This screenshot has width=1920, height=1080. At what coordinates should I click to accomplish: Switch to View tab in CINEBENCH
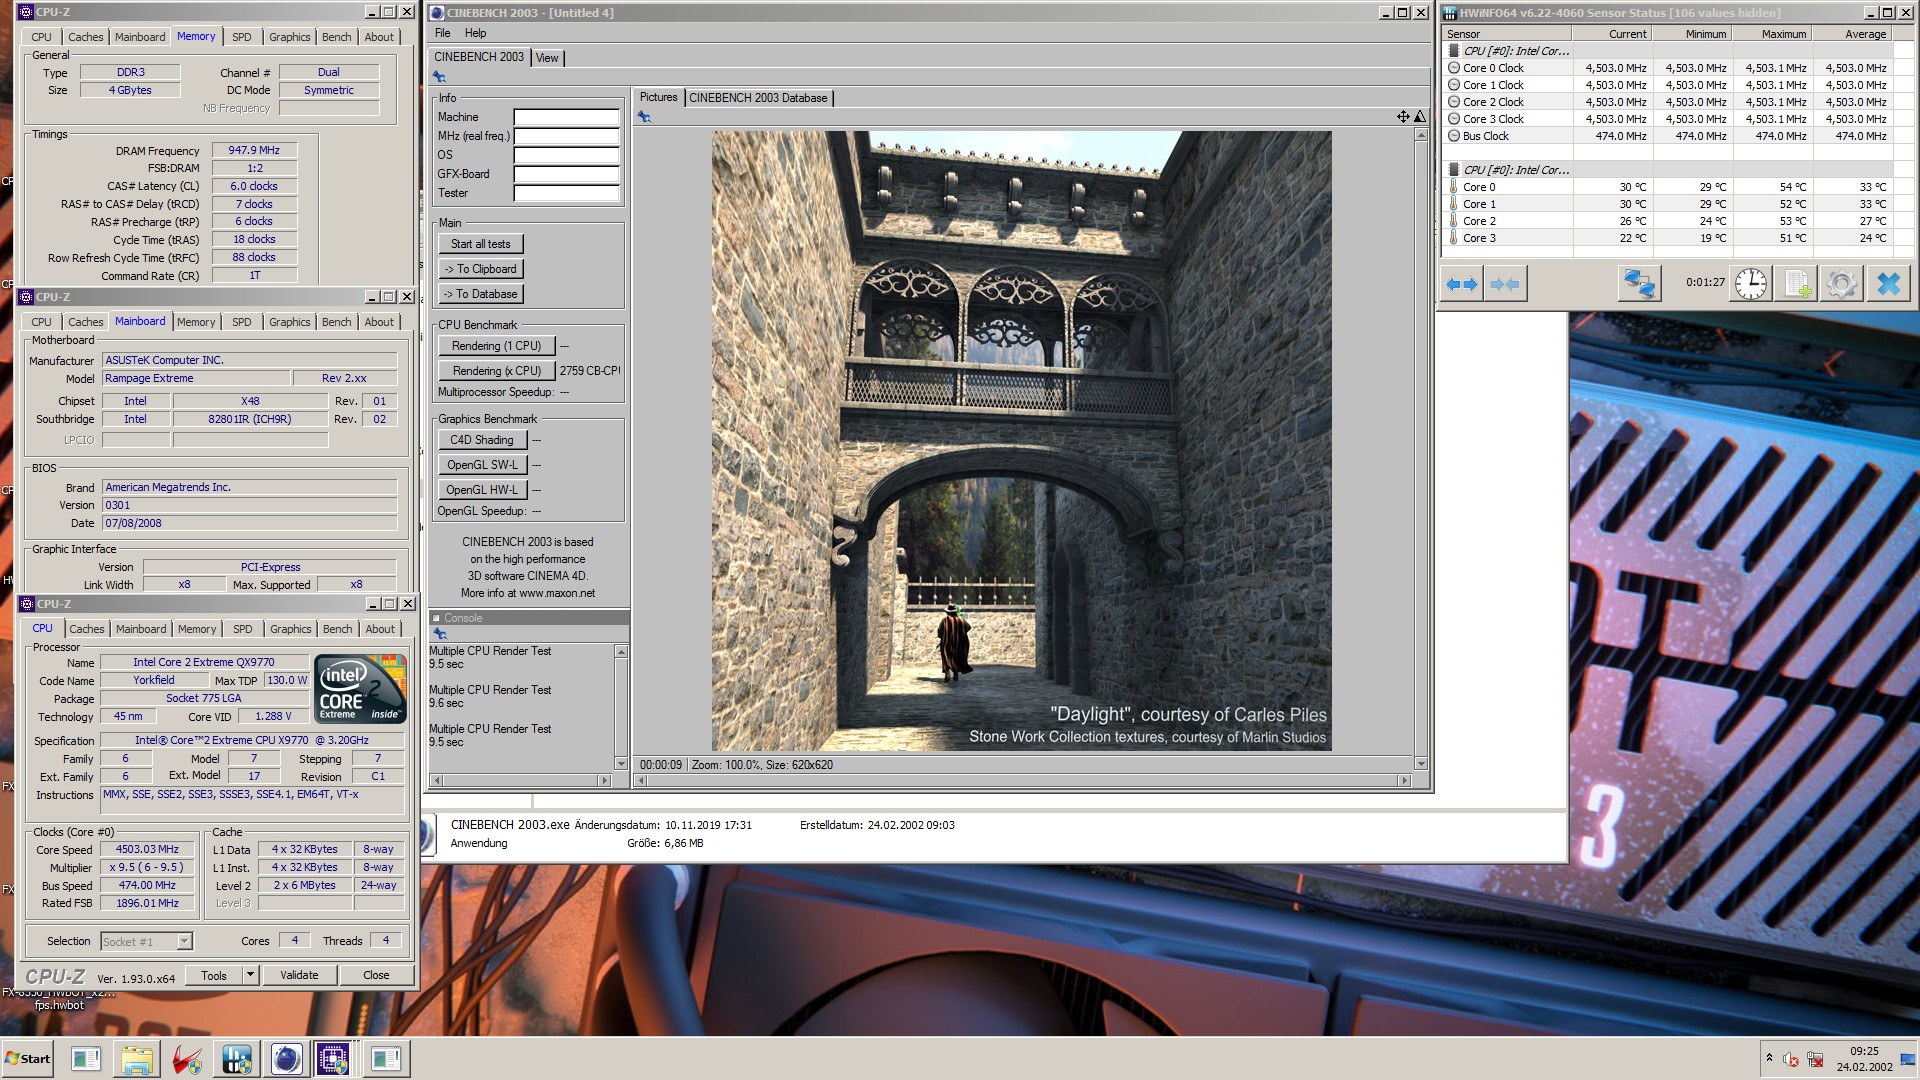tap(547, 58)
